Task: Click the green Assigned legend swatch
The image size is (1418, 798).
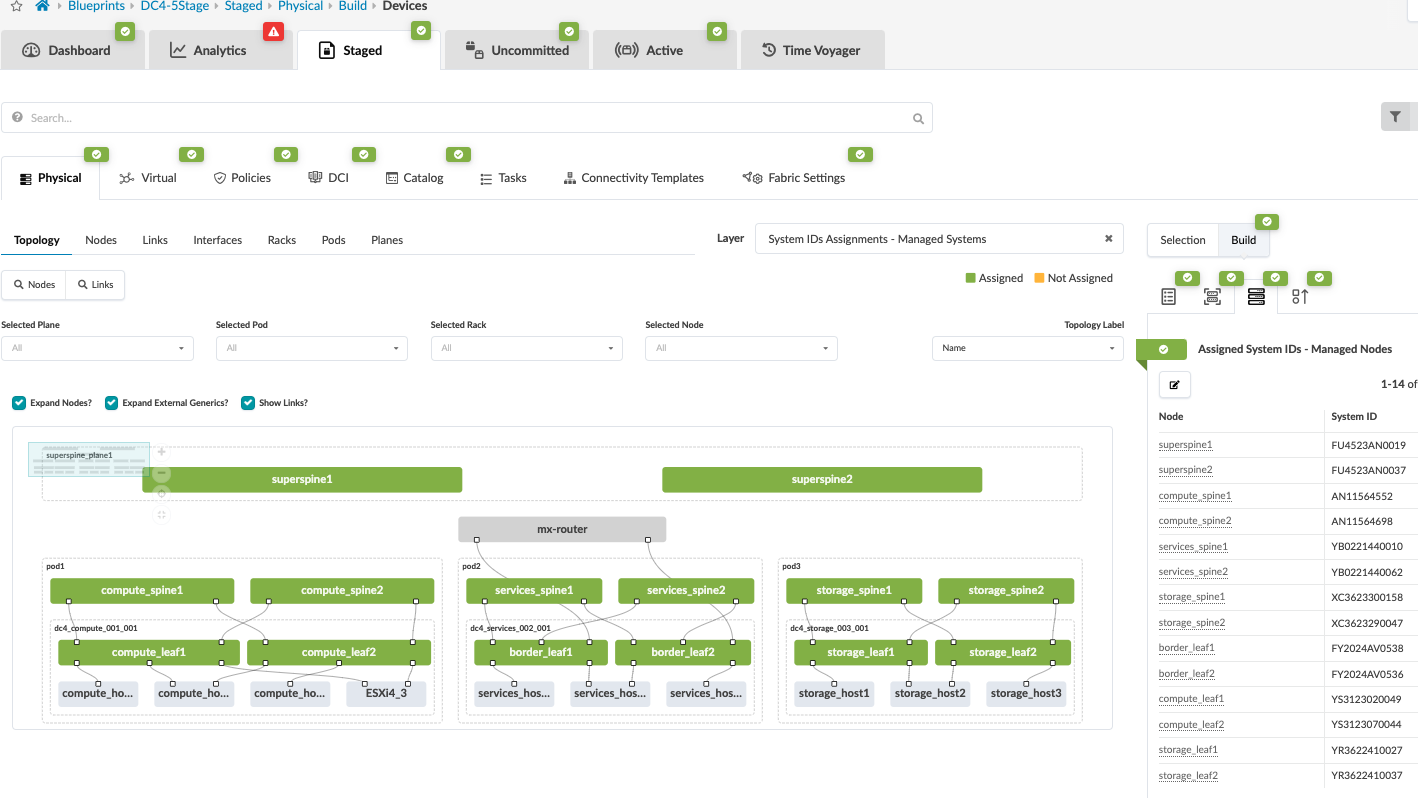Action: 970,278
